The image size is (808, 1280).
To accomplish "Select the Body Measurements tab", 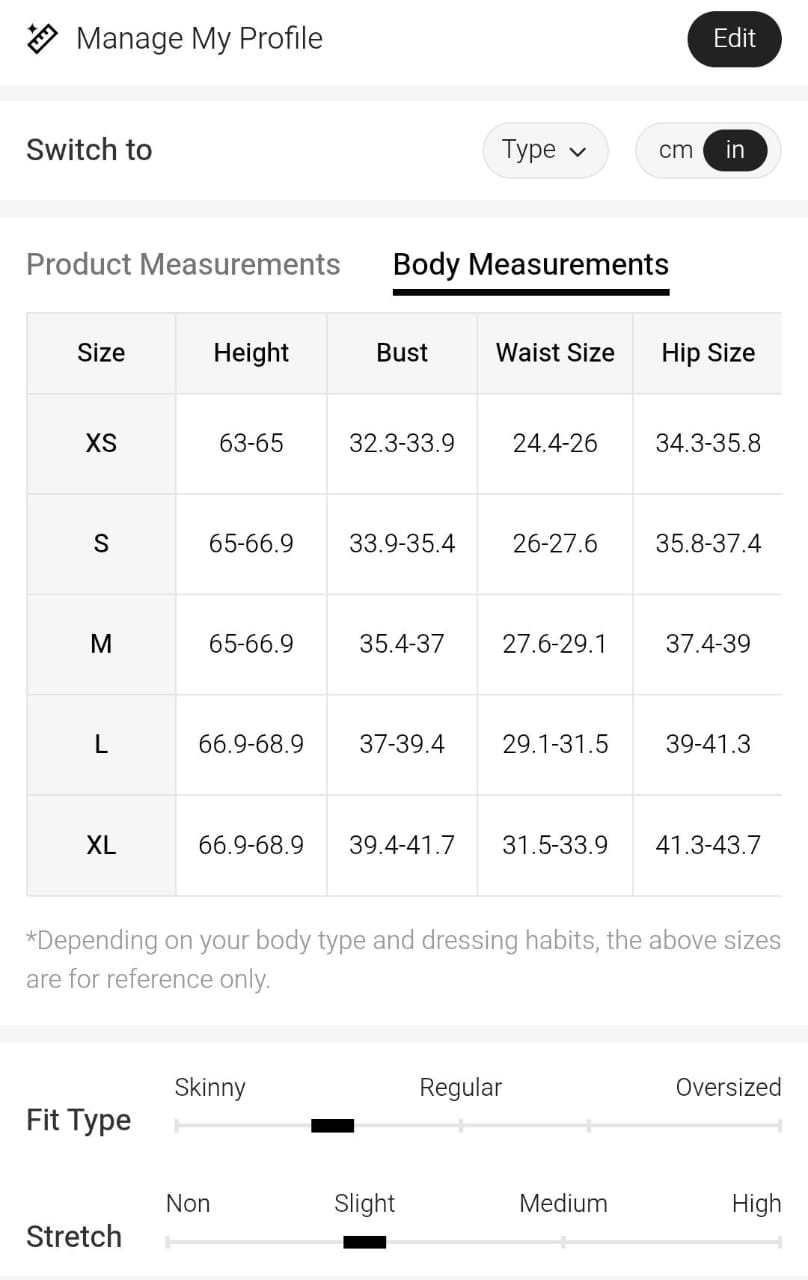I will (530, 264).
